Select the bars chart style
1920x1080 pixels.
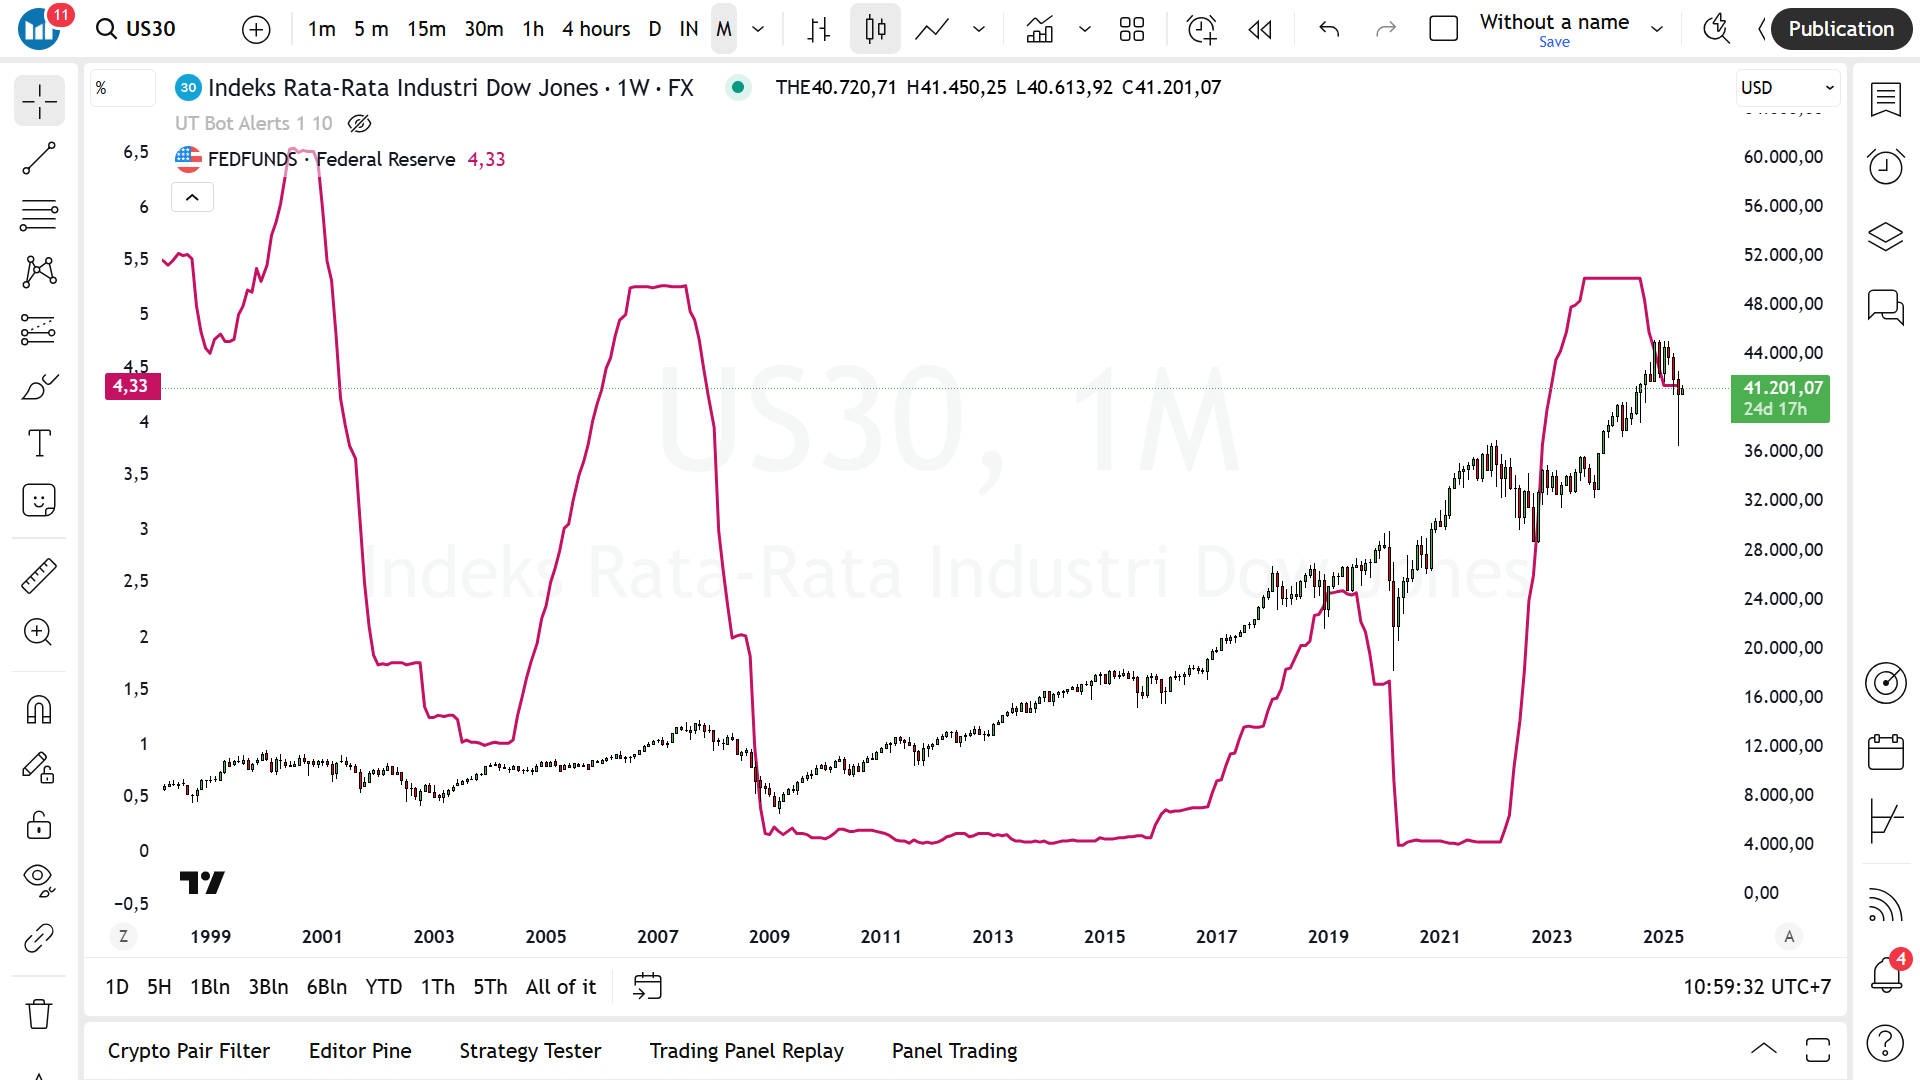(x=819, y=29)
